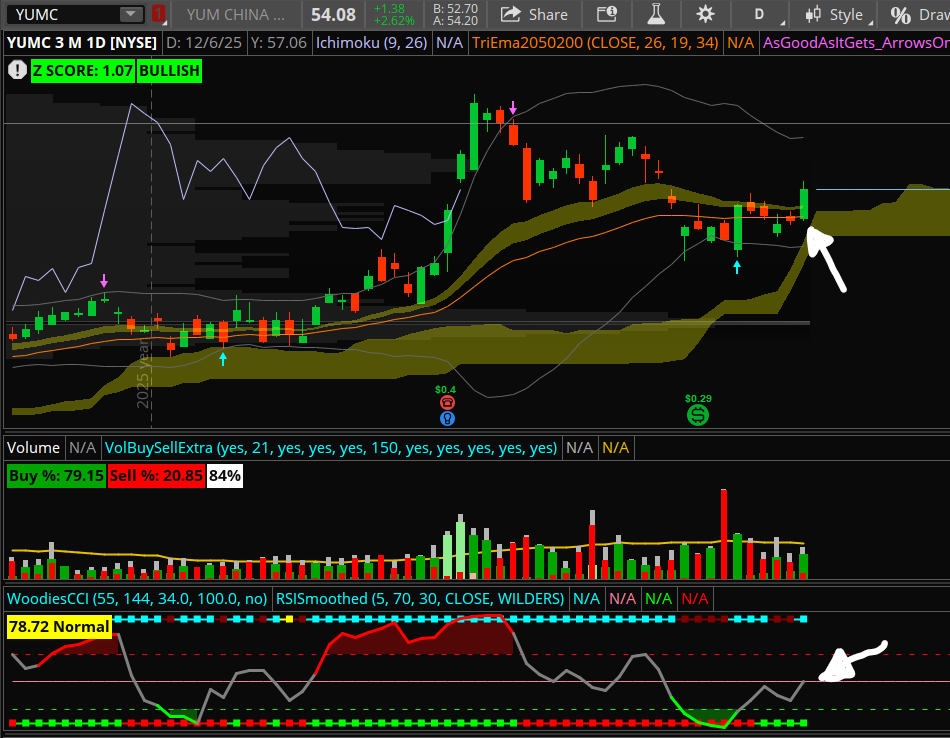The height and width of the screenshot is (738, 950).
Task: Click the chart notes icon beside Share
Action: point(608,15)
